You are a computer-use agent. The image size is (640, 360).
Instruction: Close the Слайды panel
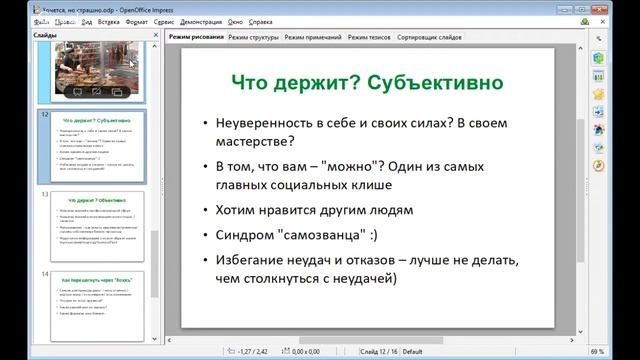click(x=156, y=35)
